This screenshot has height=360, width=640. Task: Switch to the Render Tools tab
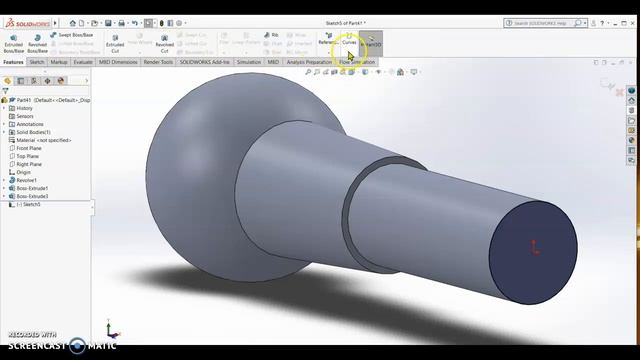click(x=158, y=62)
